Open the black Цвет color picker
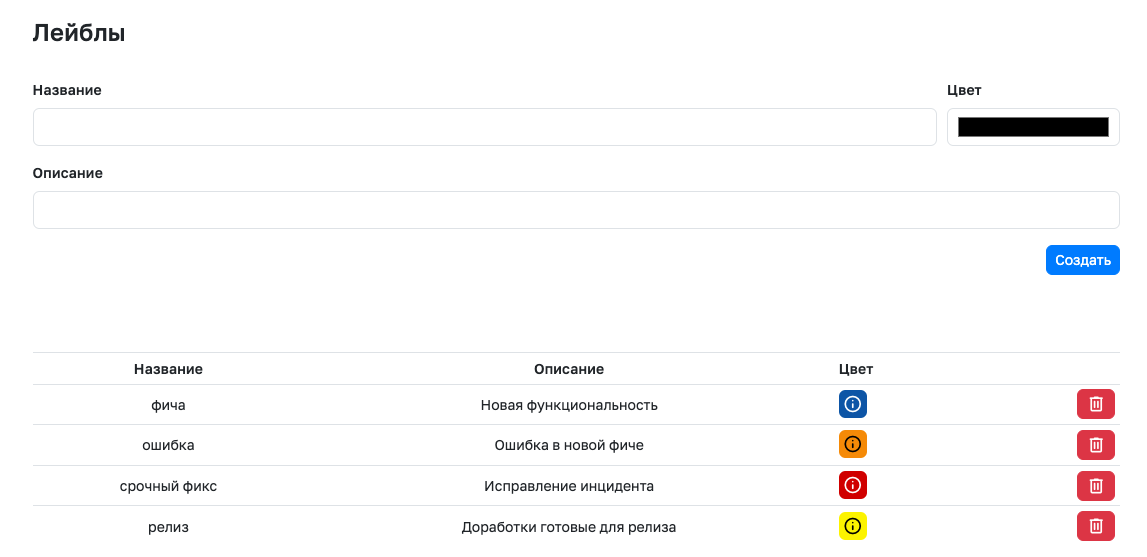 pos(1033,127)
